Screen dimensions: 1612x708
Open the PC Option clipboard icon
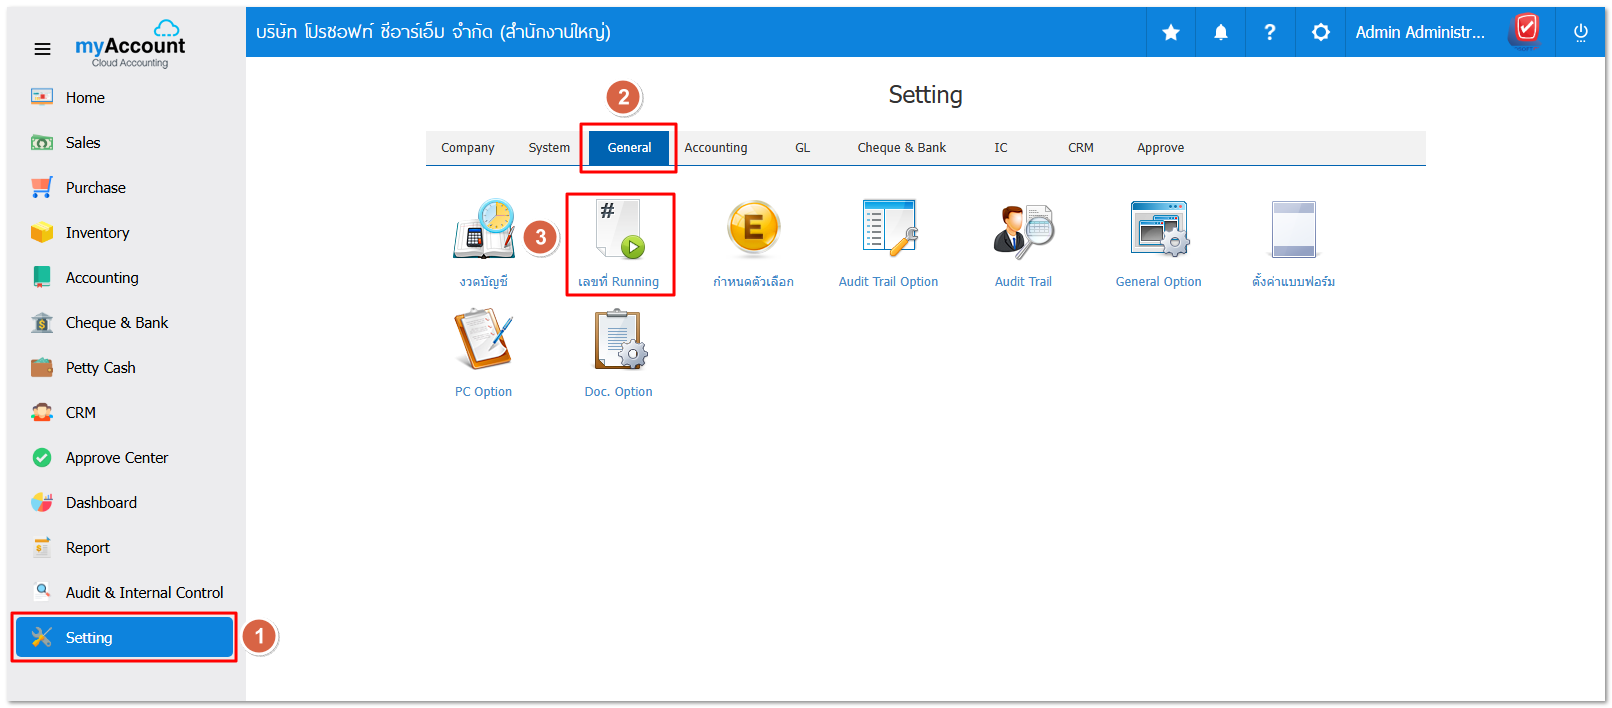point(484,340)
